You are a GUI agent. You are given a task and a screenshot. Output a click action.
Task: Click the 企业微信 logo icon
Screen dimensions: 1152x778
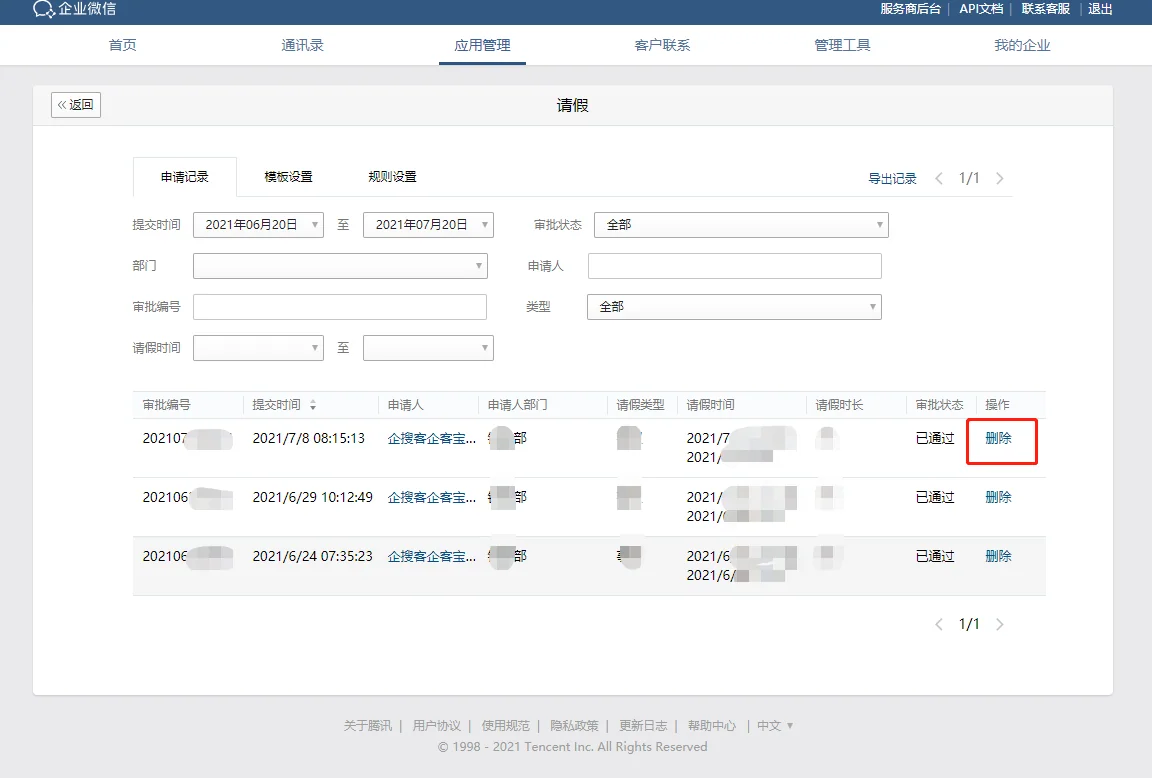43,9
